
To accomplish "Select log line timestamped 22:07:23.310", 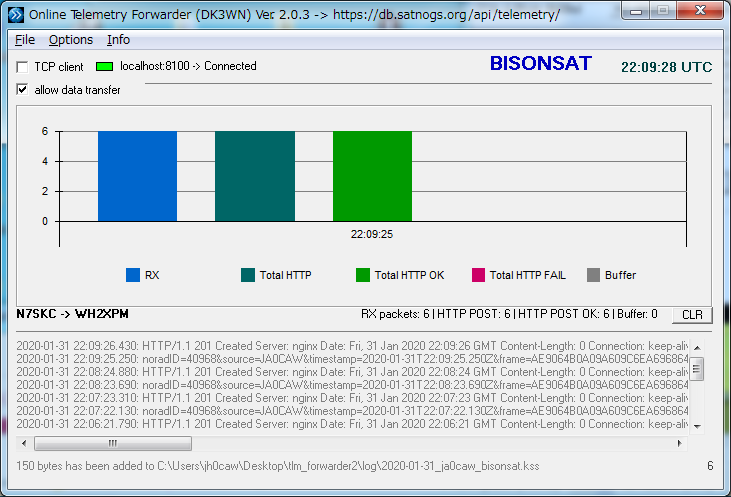I will tap(352, 398).
